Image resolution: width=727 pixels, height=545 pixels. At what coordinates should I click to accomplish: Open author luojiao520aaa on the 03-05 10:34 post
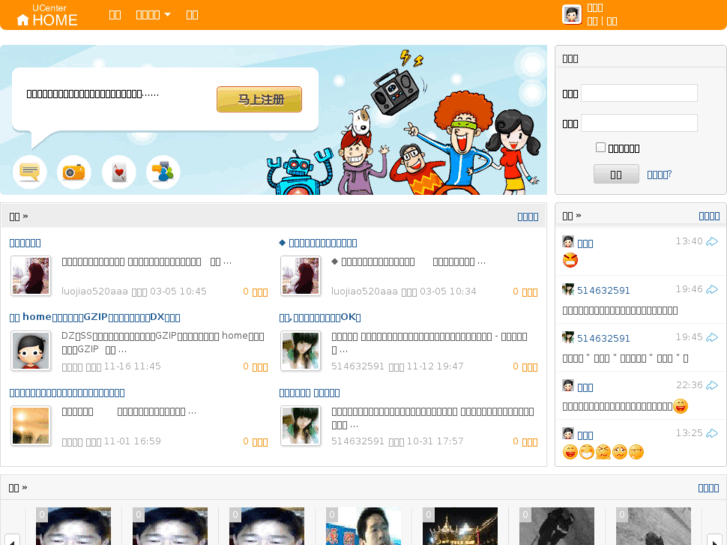(x=364, y=291)
